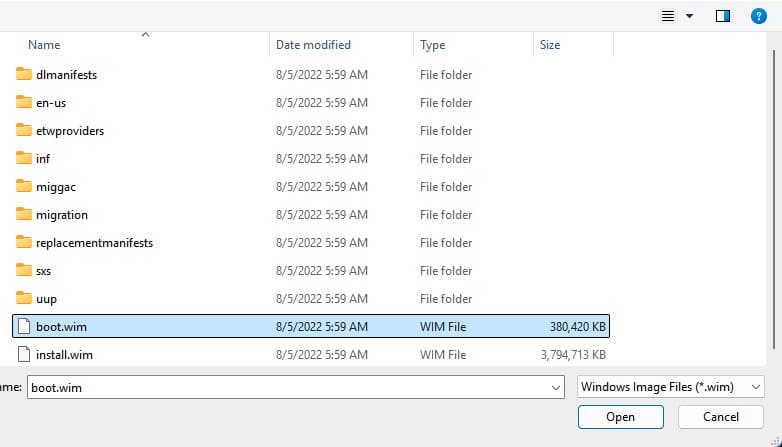Open the Windows Image Files filter dropdown
This screenshot has width=782, height=447.
coord(670,387)
